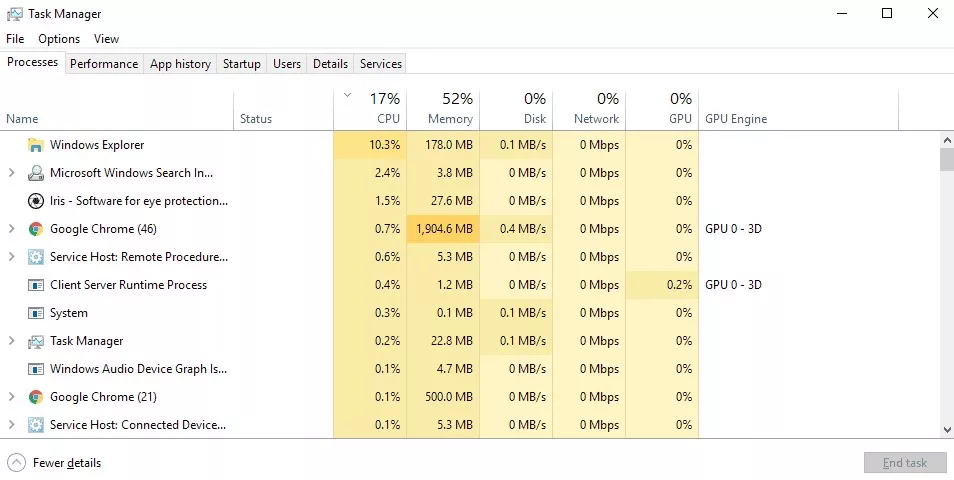Sort by the Network column header
The image size is (954, 480).
[x=589, y=110]
